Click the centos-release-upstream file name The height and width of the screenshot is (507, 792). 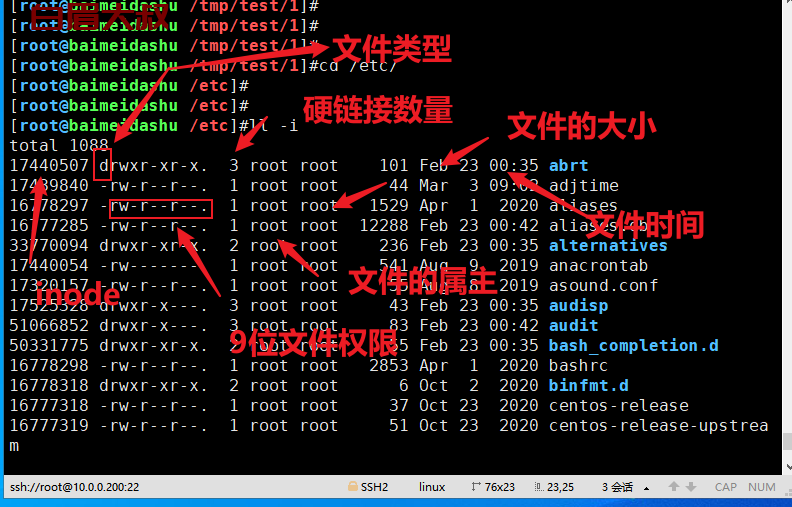tap(659, 426)
